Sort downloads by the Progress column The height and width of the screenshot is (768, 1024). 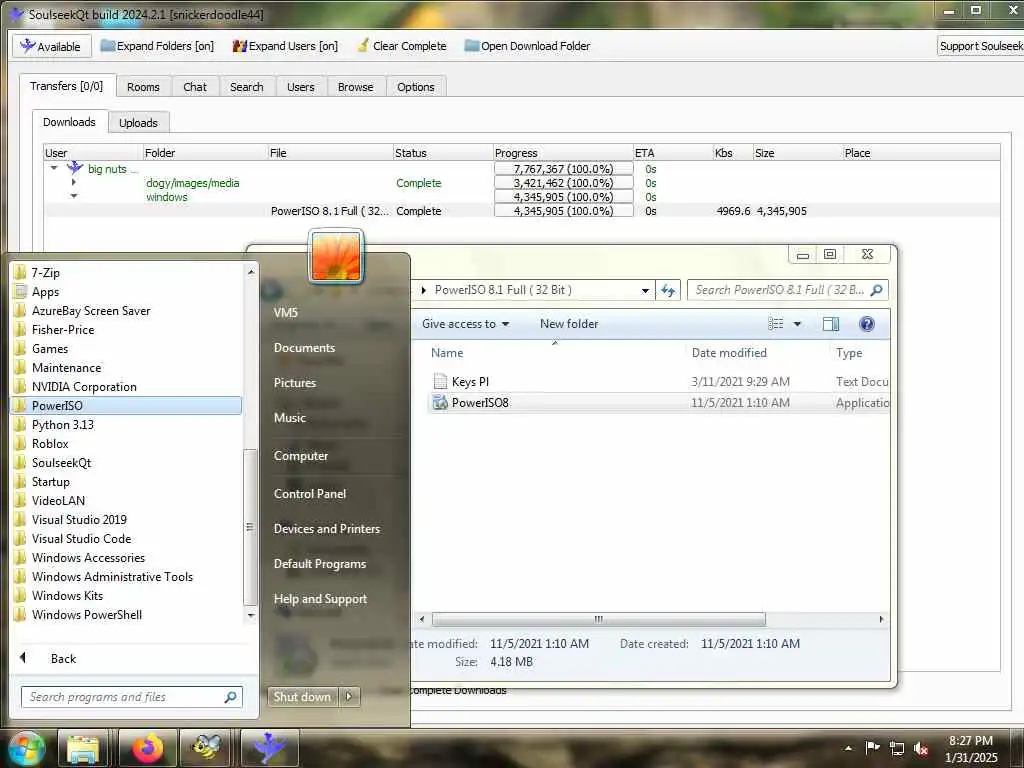[563, 153]
